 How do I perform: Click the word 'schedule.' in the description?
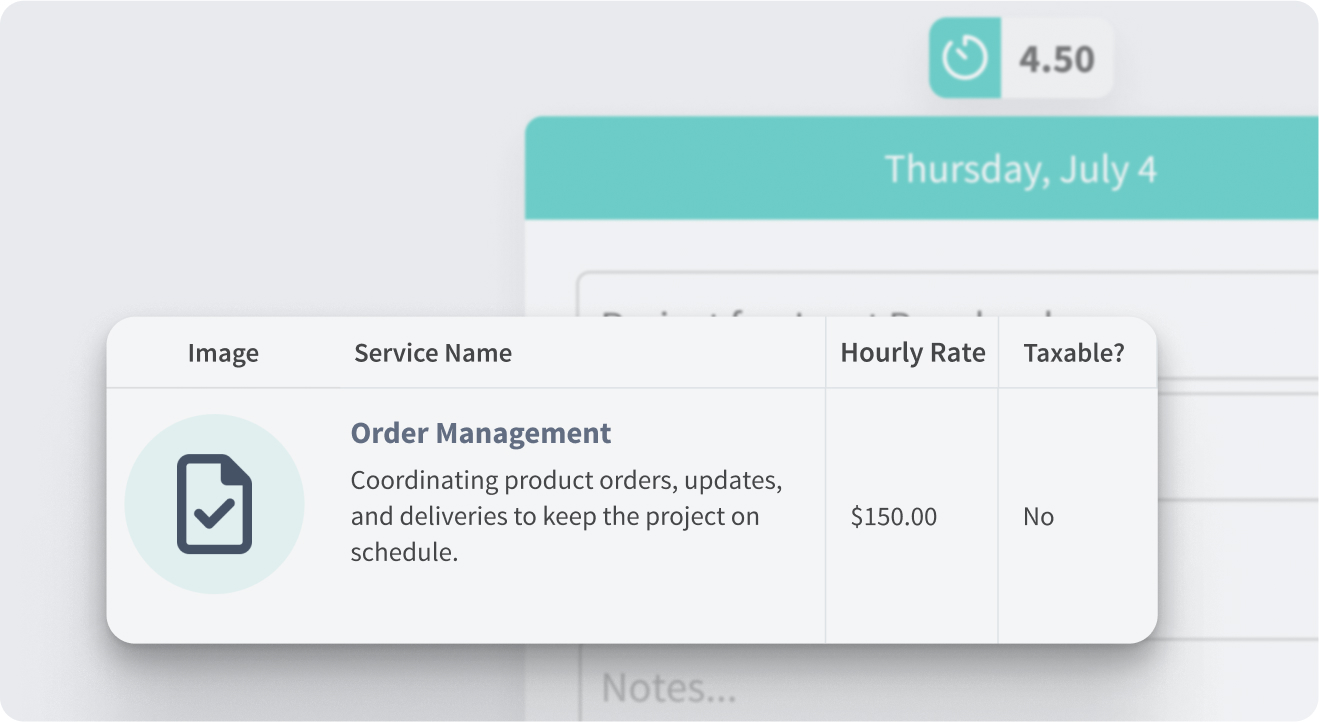[404, 552]
